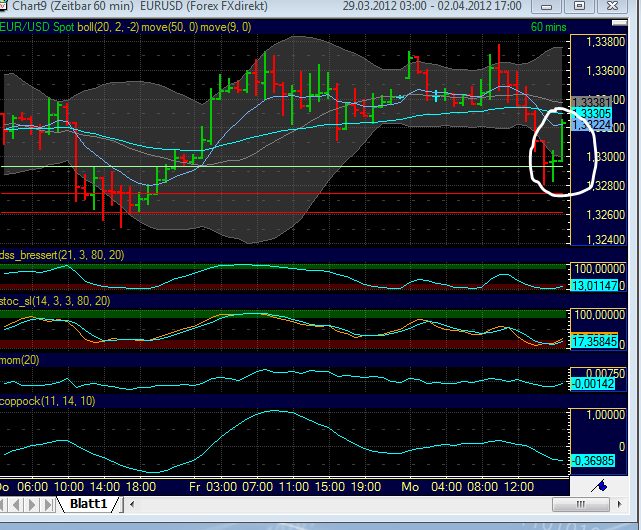
Task: Click the 10:00 time axis label
Action: coord(69,487)
